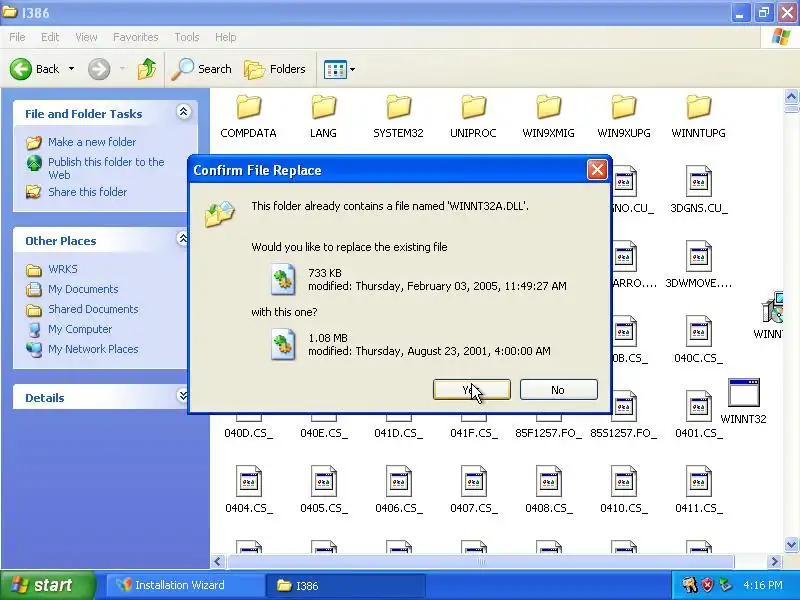Open the Help menu
This screenshot has height=600, width=800.
[226, 37]
